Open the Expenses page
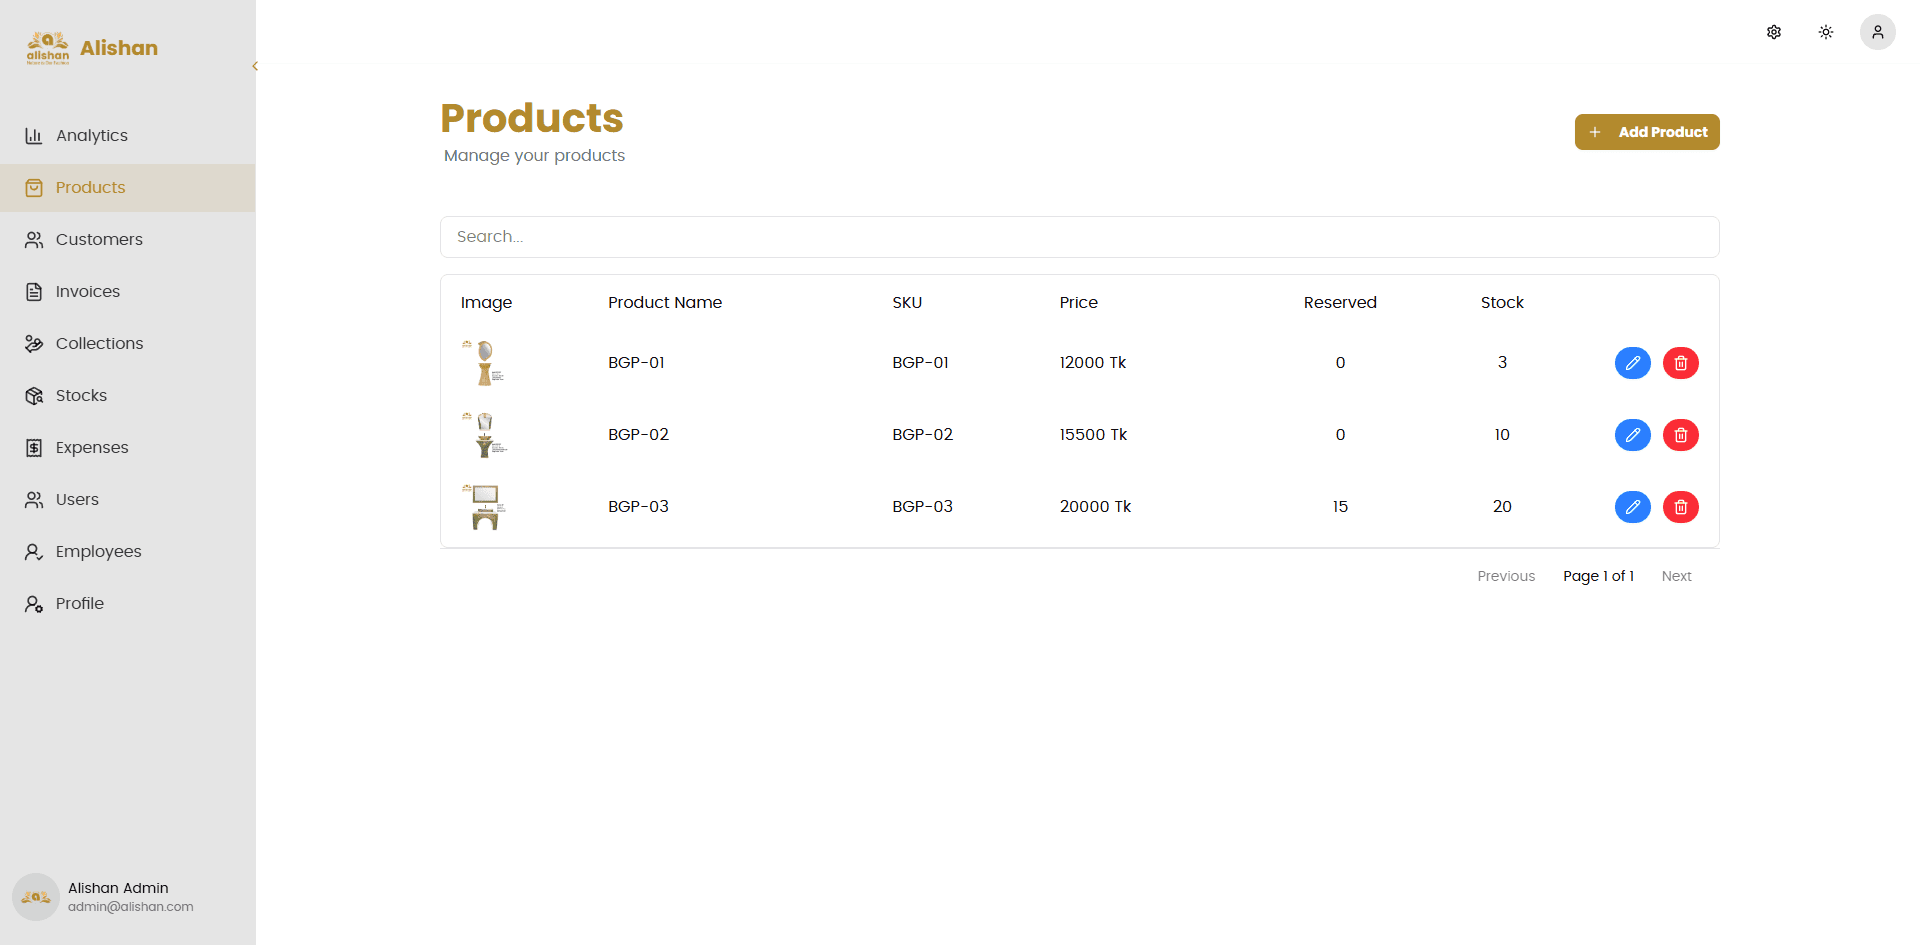Viewport: 1920px width, 945px height. tap(127, 448)
